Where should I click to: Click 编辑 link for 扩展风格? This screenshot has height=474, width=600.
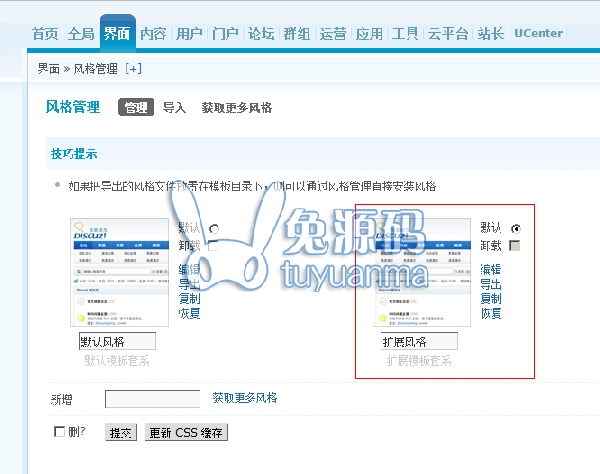(x=491, y=270)
